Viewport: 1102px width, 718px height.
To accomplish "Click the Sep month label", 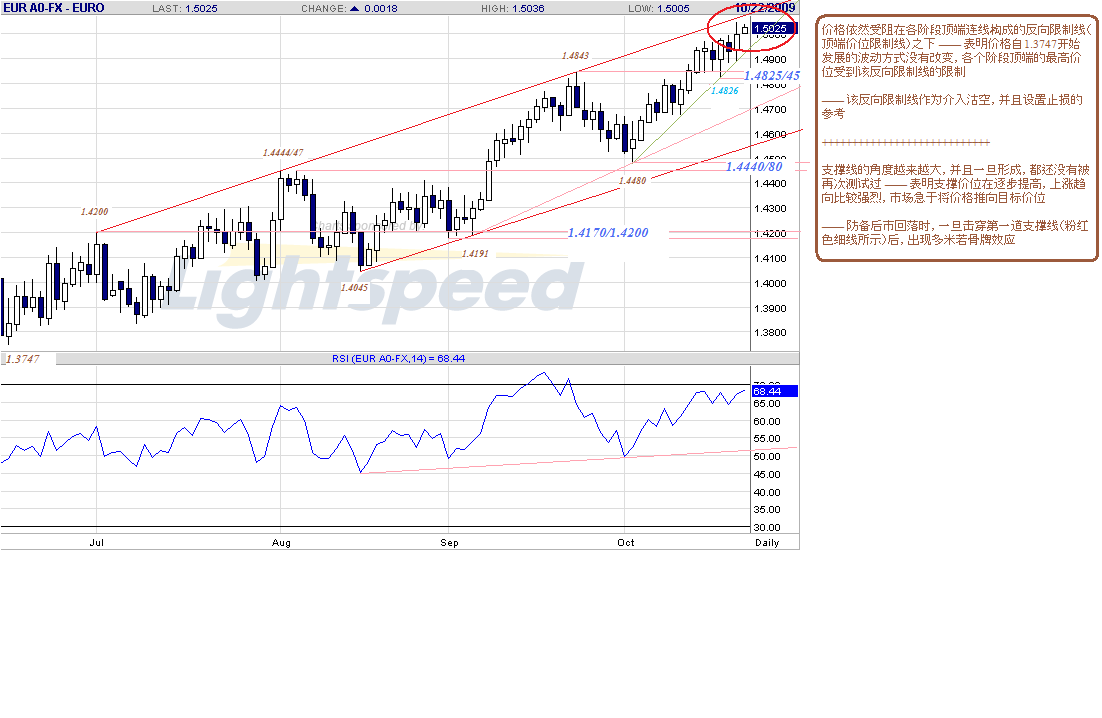I will point(449,542).
